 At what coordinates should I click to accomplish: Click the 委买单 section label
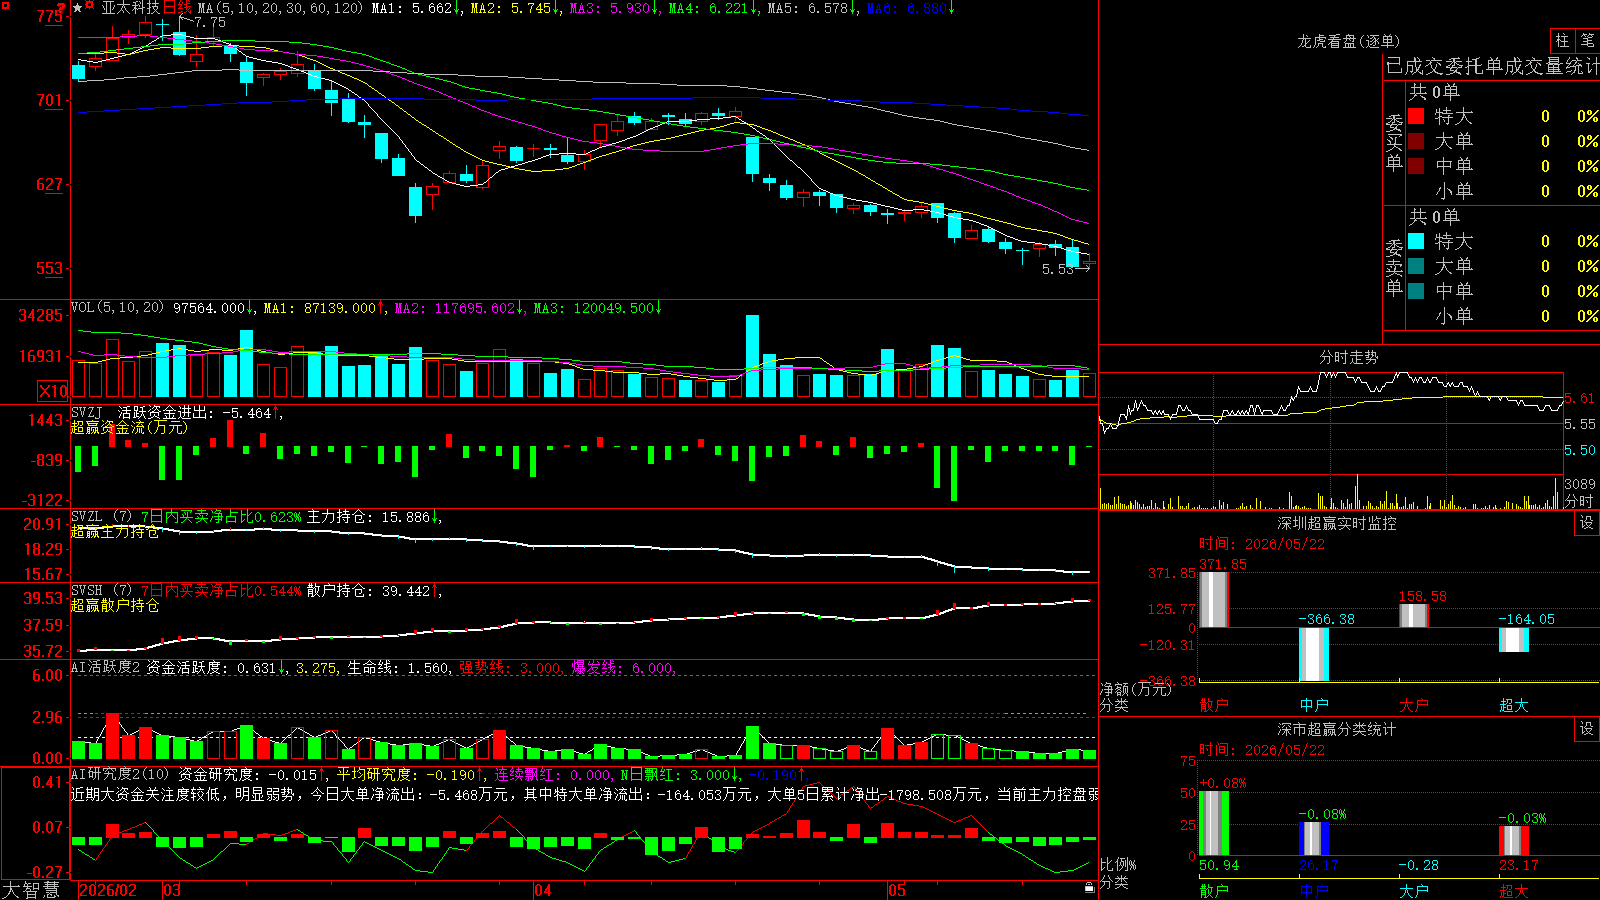point(1394,142)
